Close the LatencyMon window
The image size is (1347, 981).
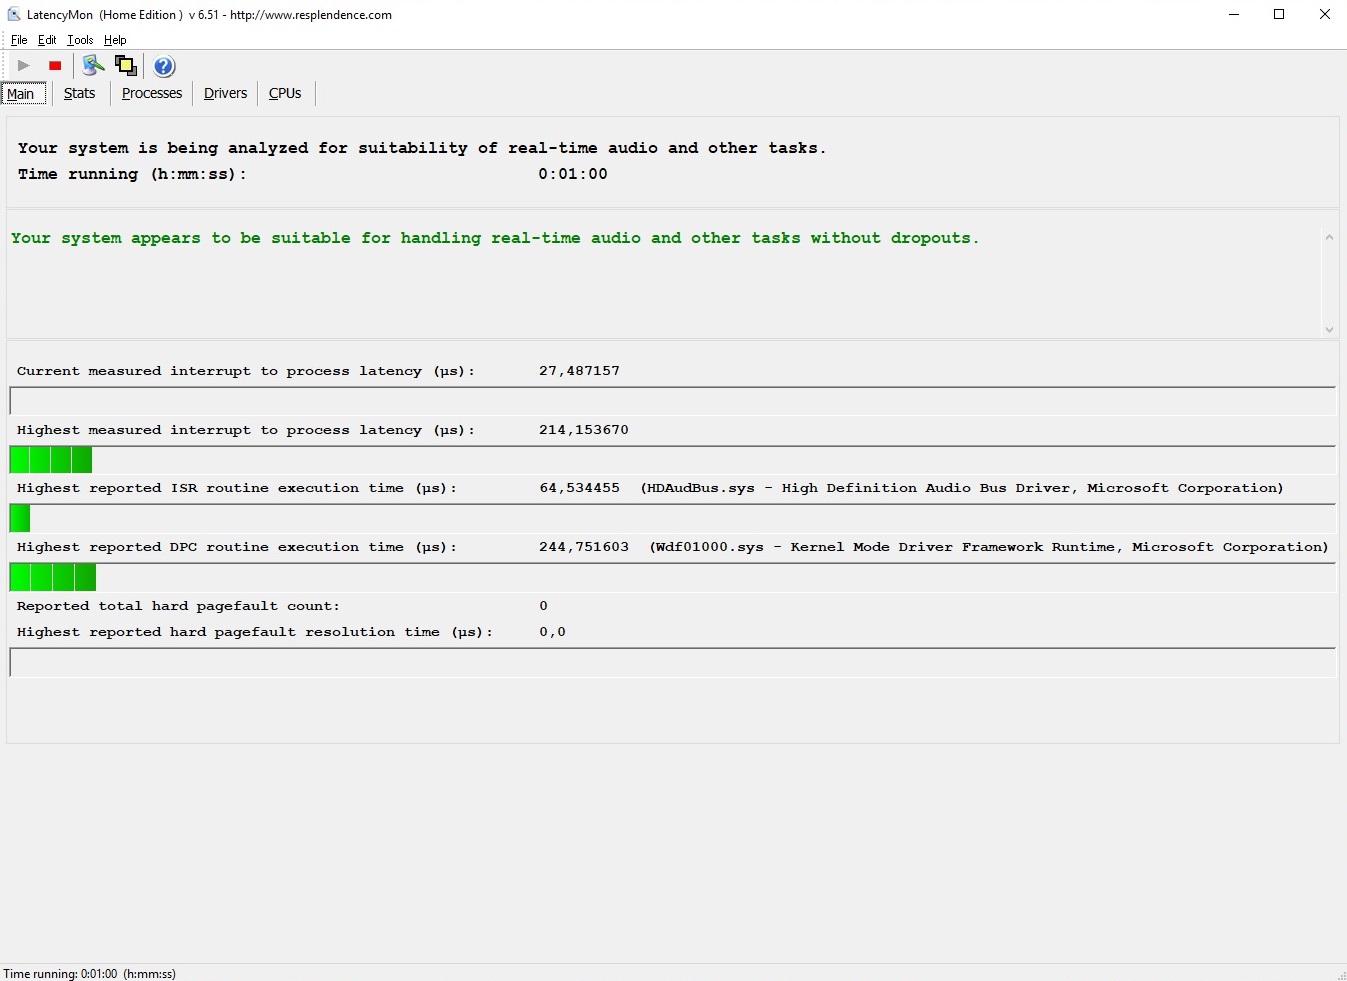[1325, 14]
